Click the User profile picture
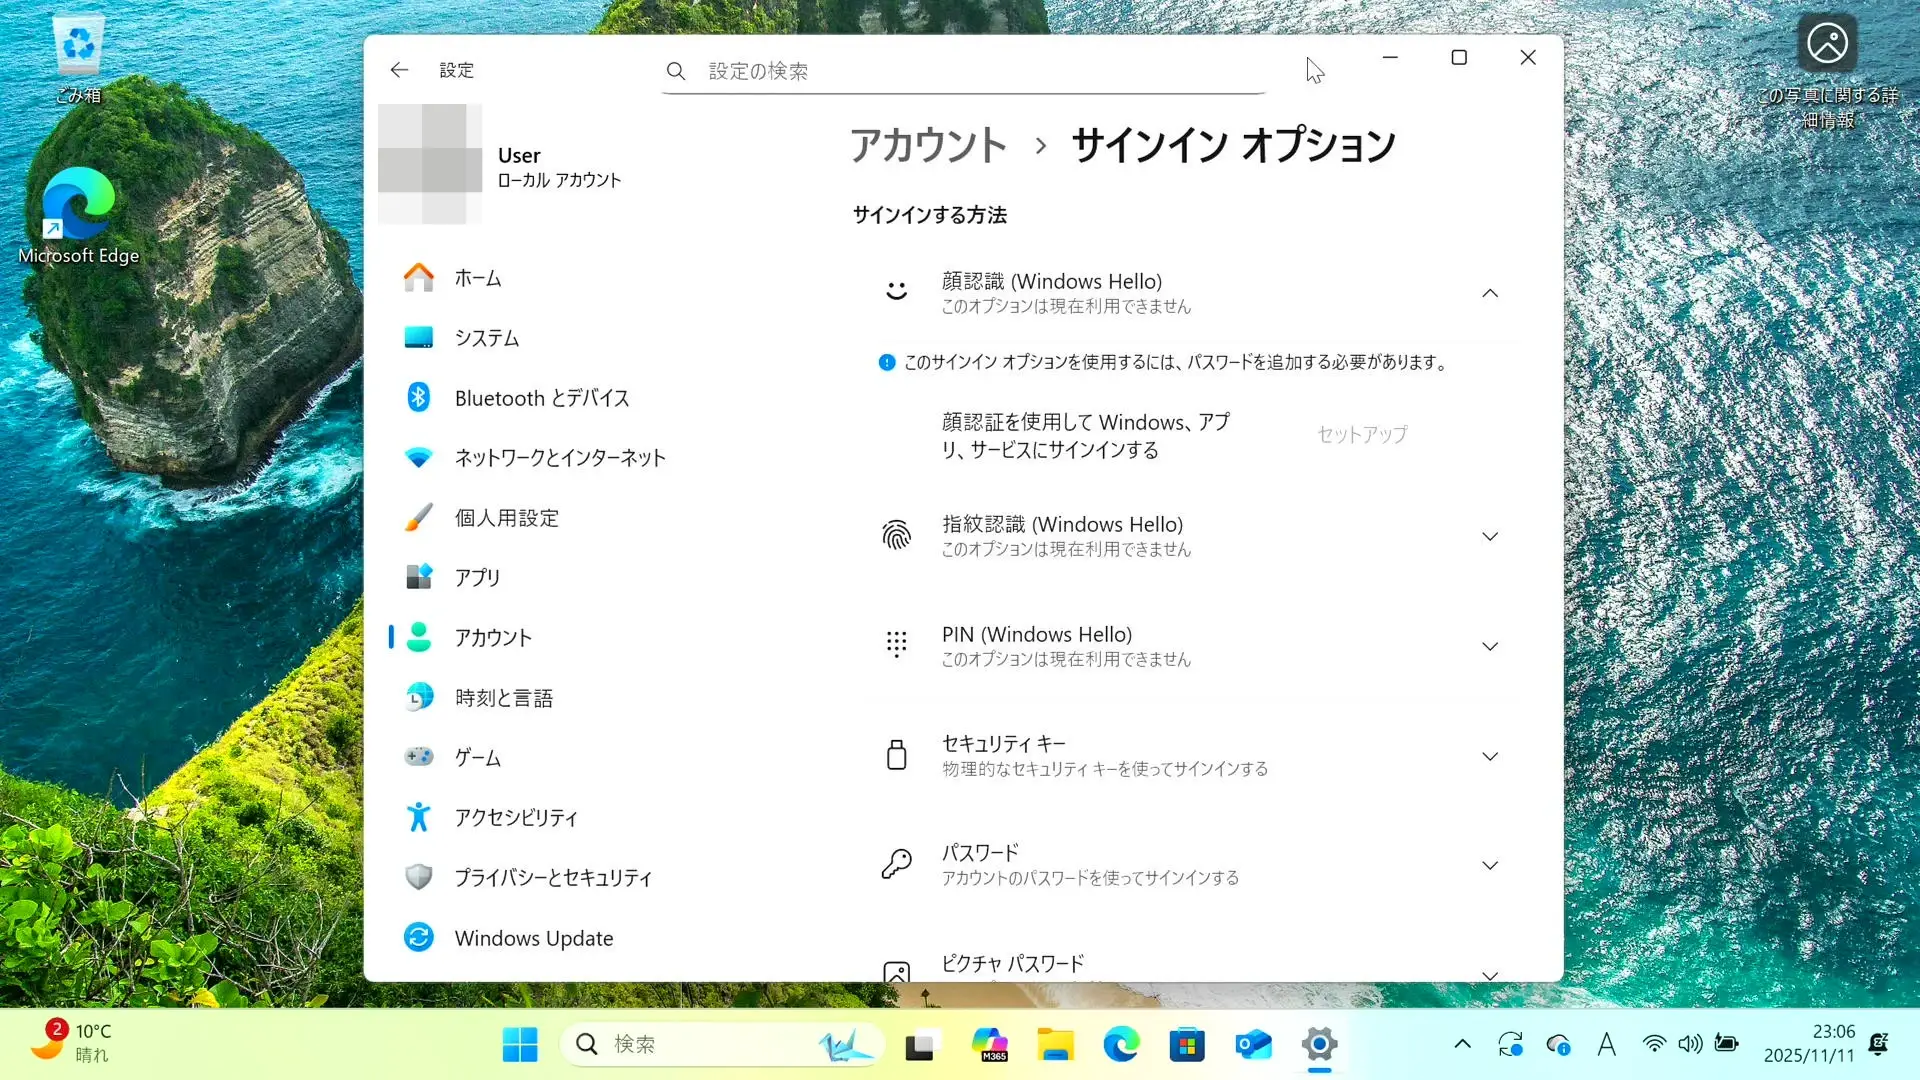 point(430,164)
